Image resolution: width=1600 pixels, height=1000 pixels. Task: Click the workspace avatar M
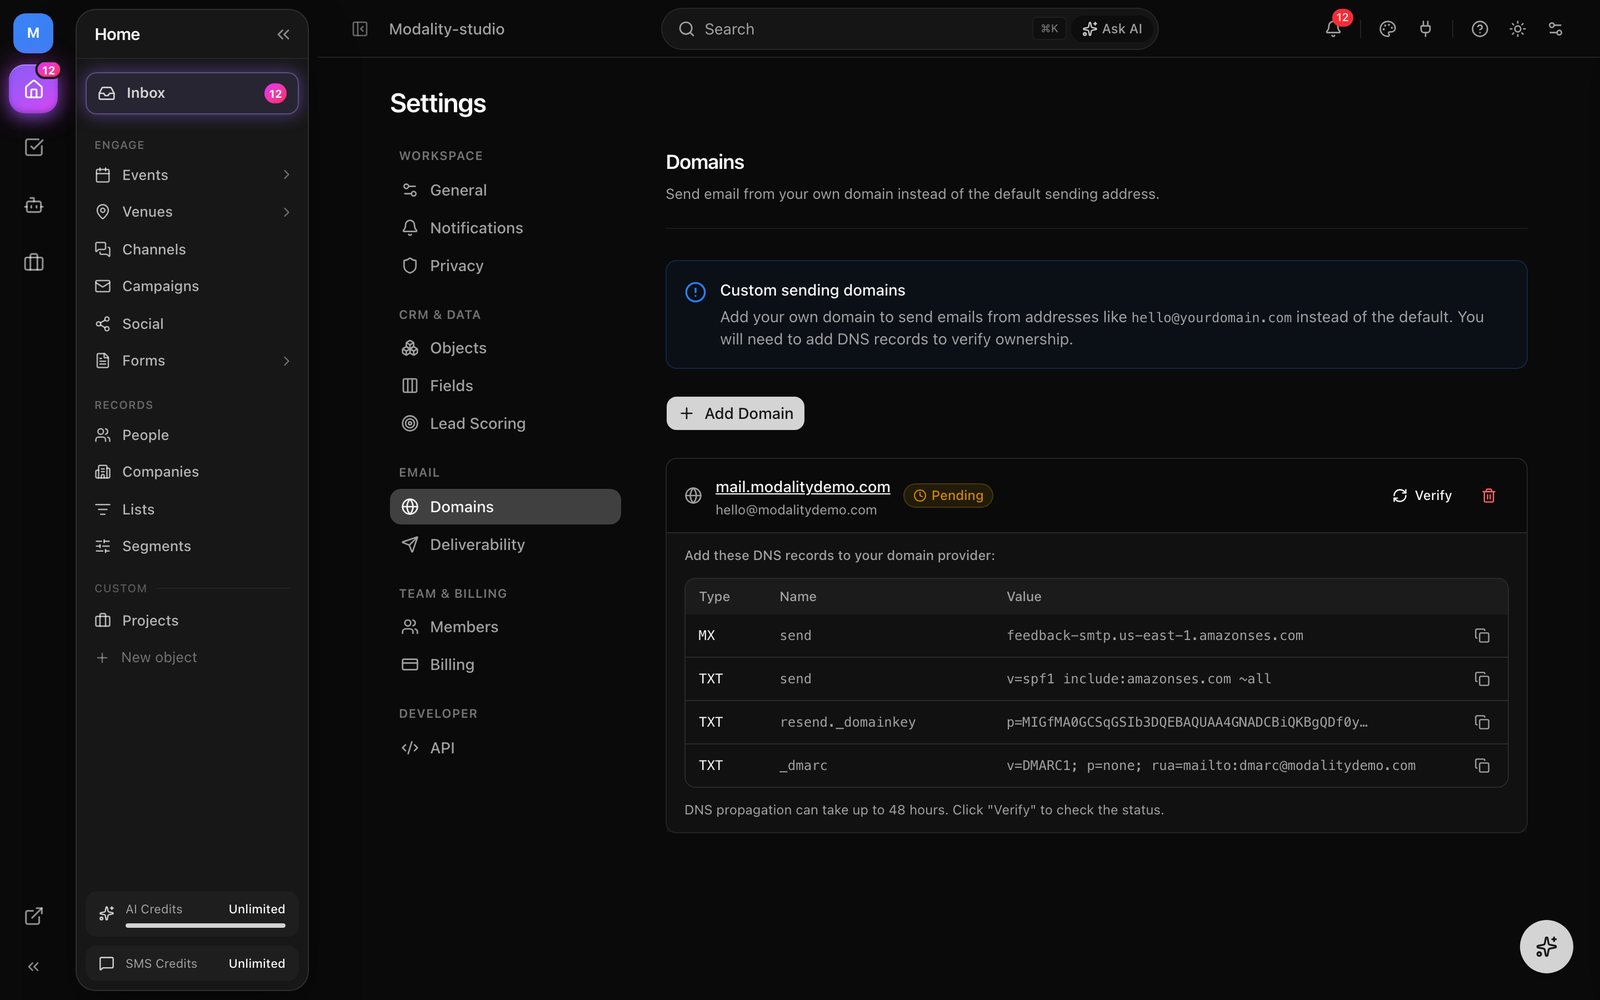pos(33,33)
